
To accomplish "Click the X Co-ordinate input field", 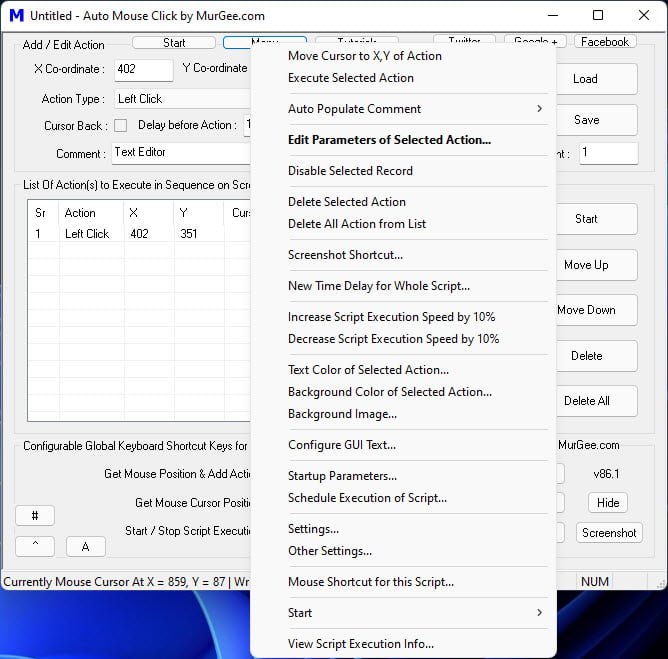I will 144,69.
